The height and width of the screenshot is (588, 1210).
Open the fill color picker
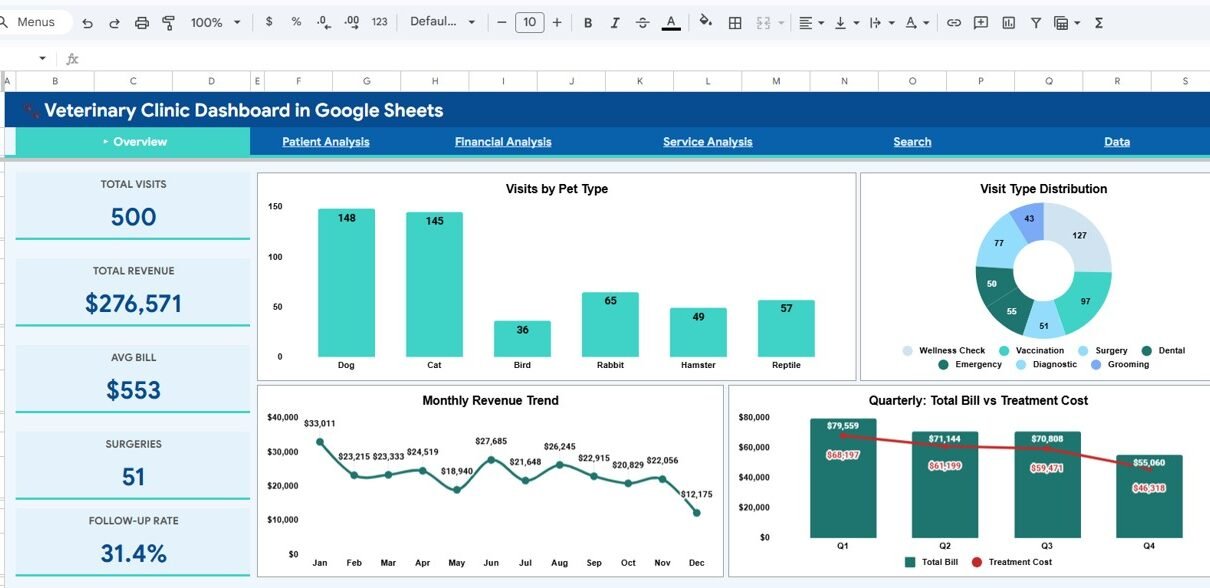705,22
